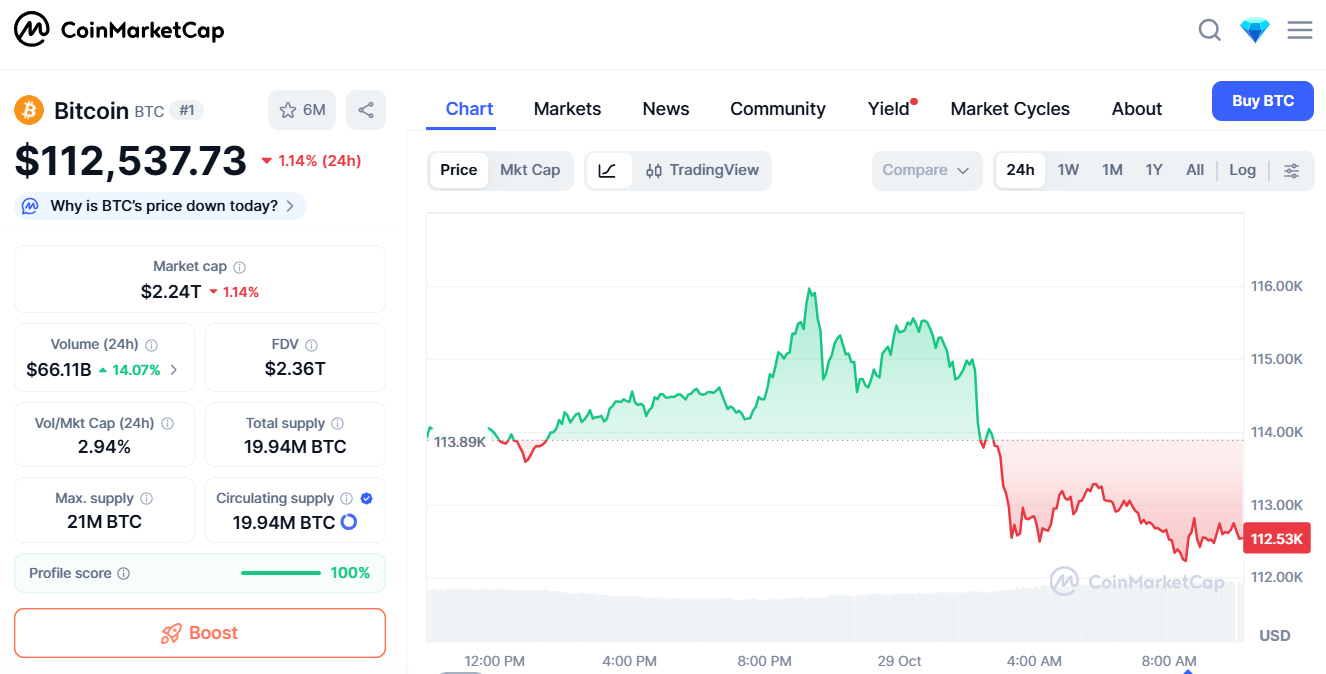
Task: Click the share icon next to watchlist
Action: tap(365, 109)
